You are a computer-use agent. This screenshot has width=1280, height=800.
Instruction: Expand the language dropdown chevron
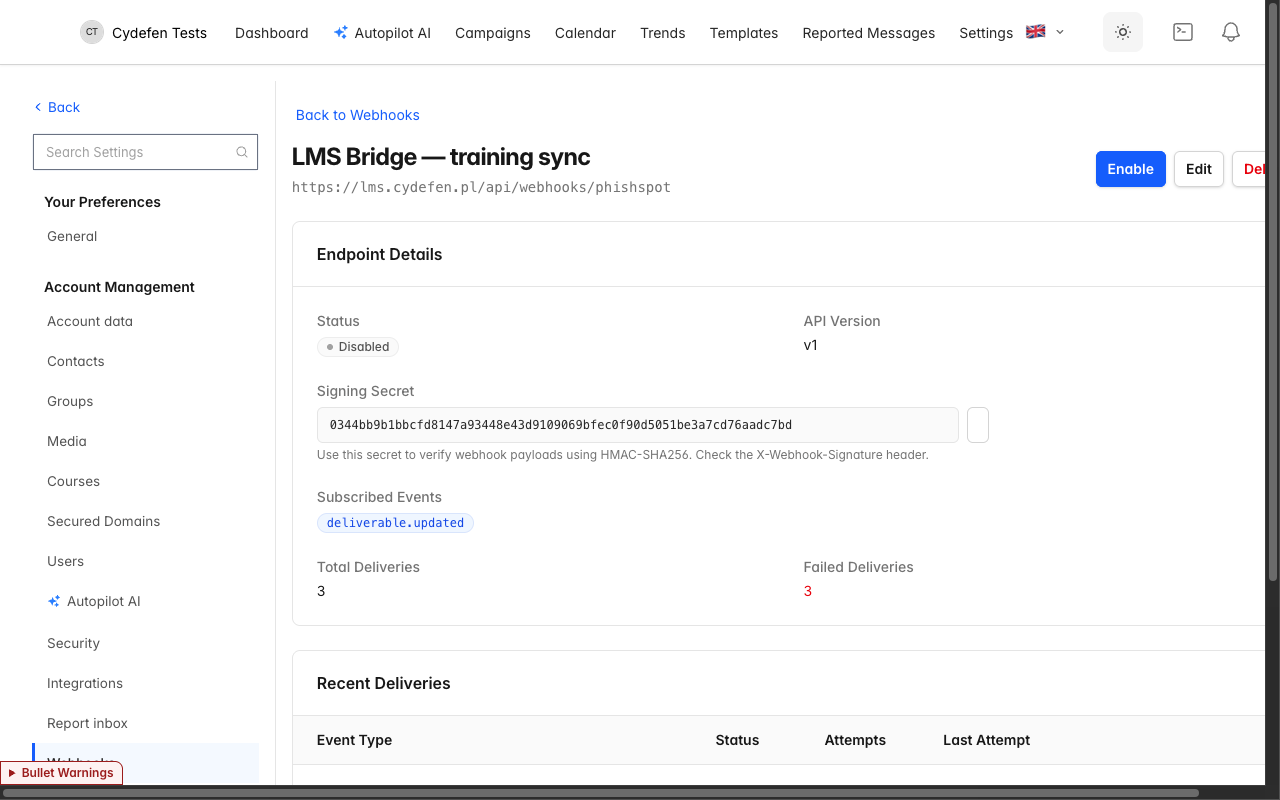[1060, 32]
